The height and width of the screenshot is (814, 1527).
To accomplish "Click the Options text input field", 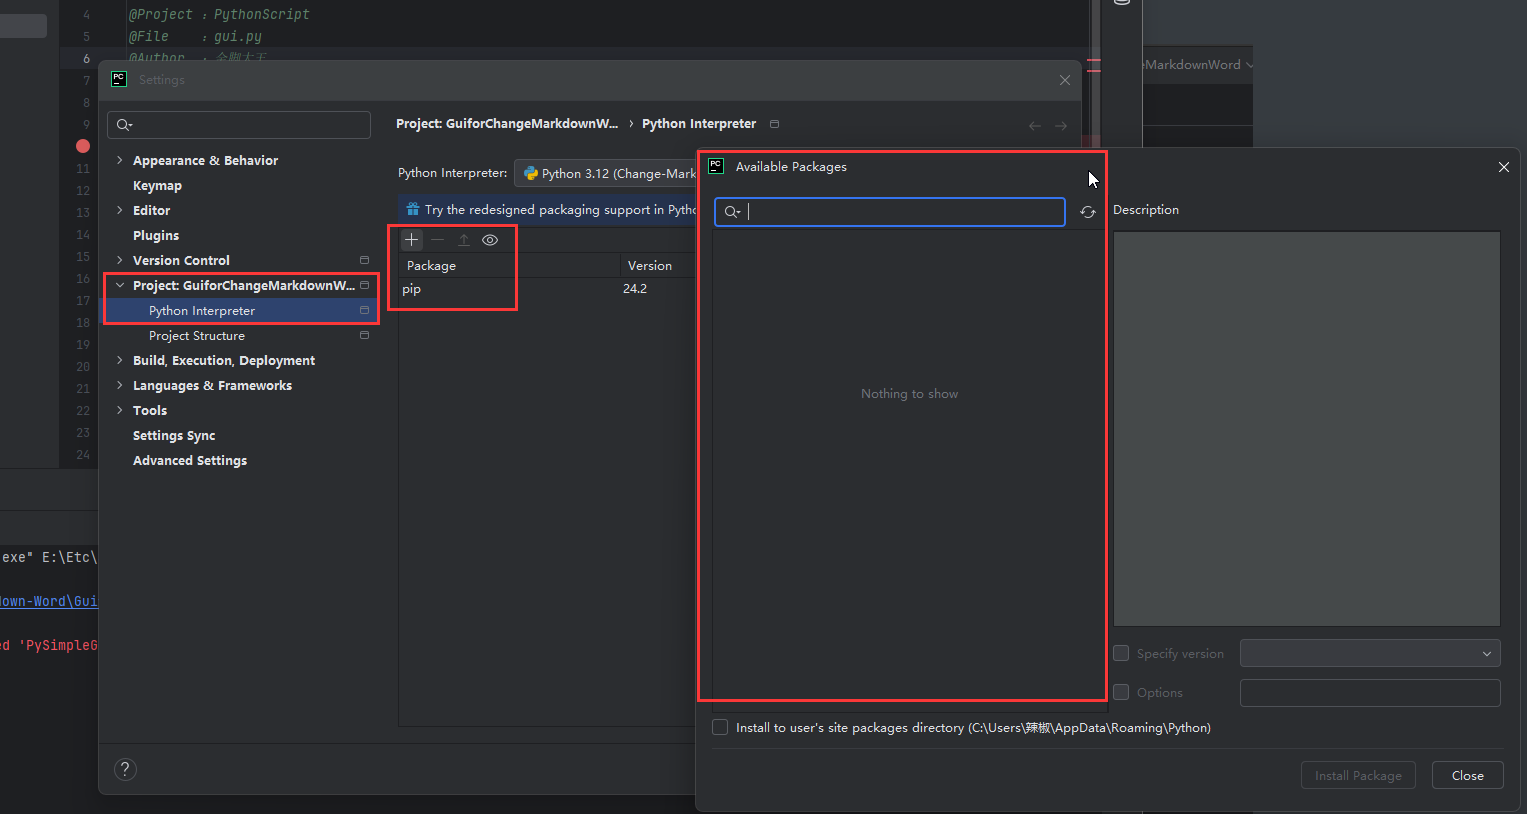I will click(x=1370, y=692).
